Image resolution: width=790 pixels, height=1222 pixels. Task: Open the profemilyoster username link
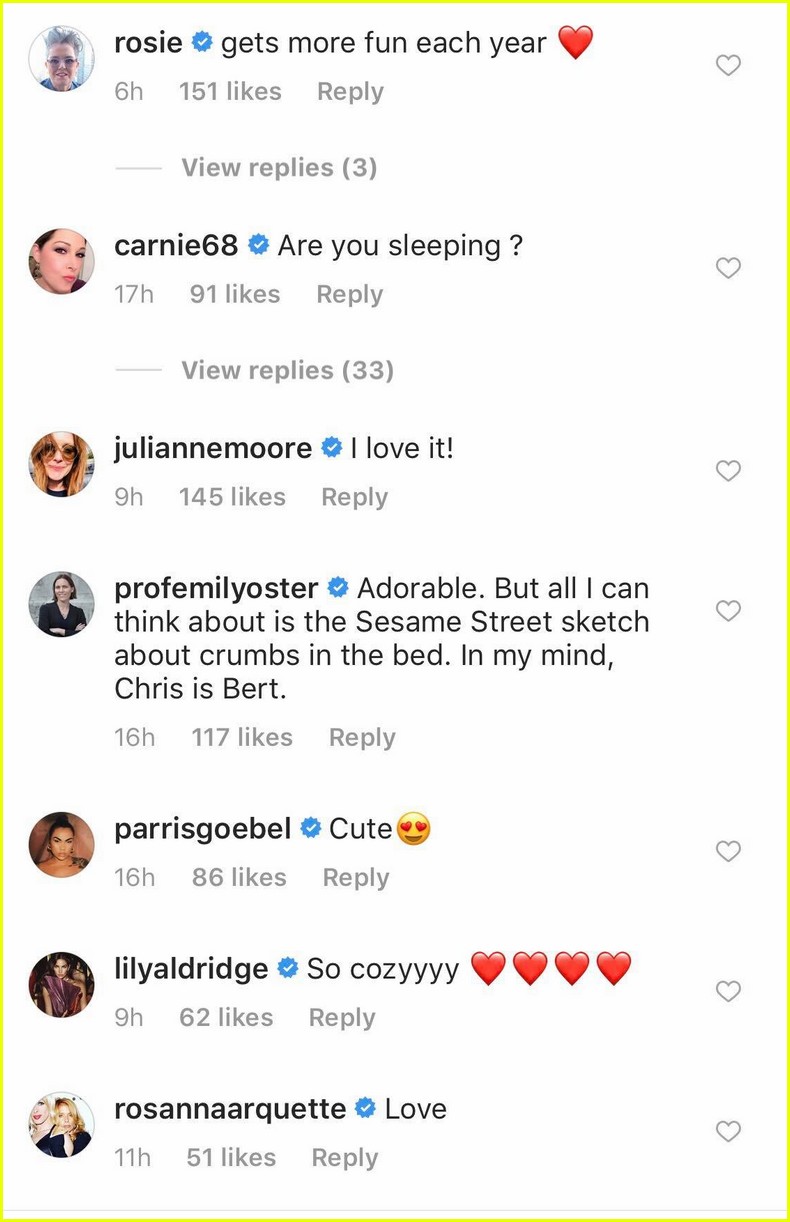pyautogui.click(x=216, y=588)
